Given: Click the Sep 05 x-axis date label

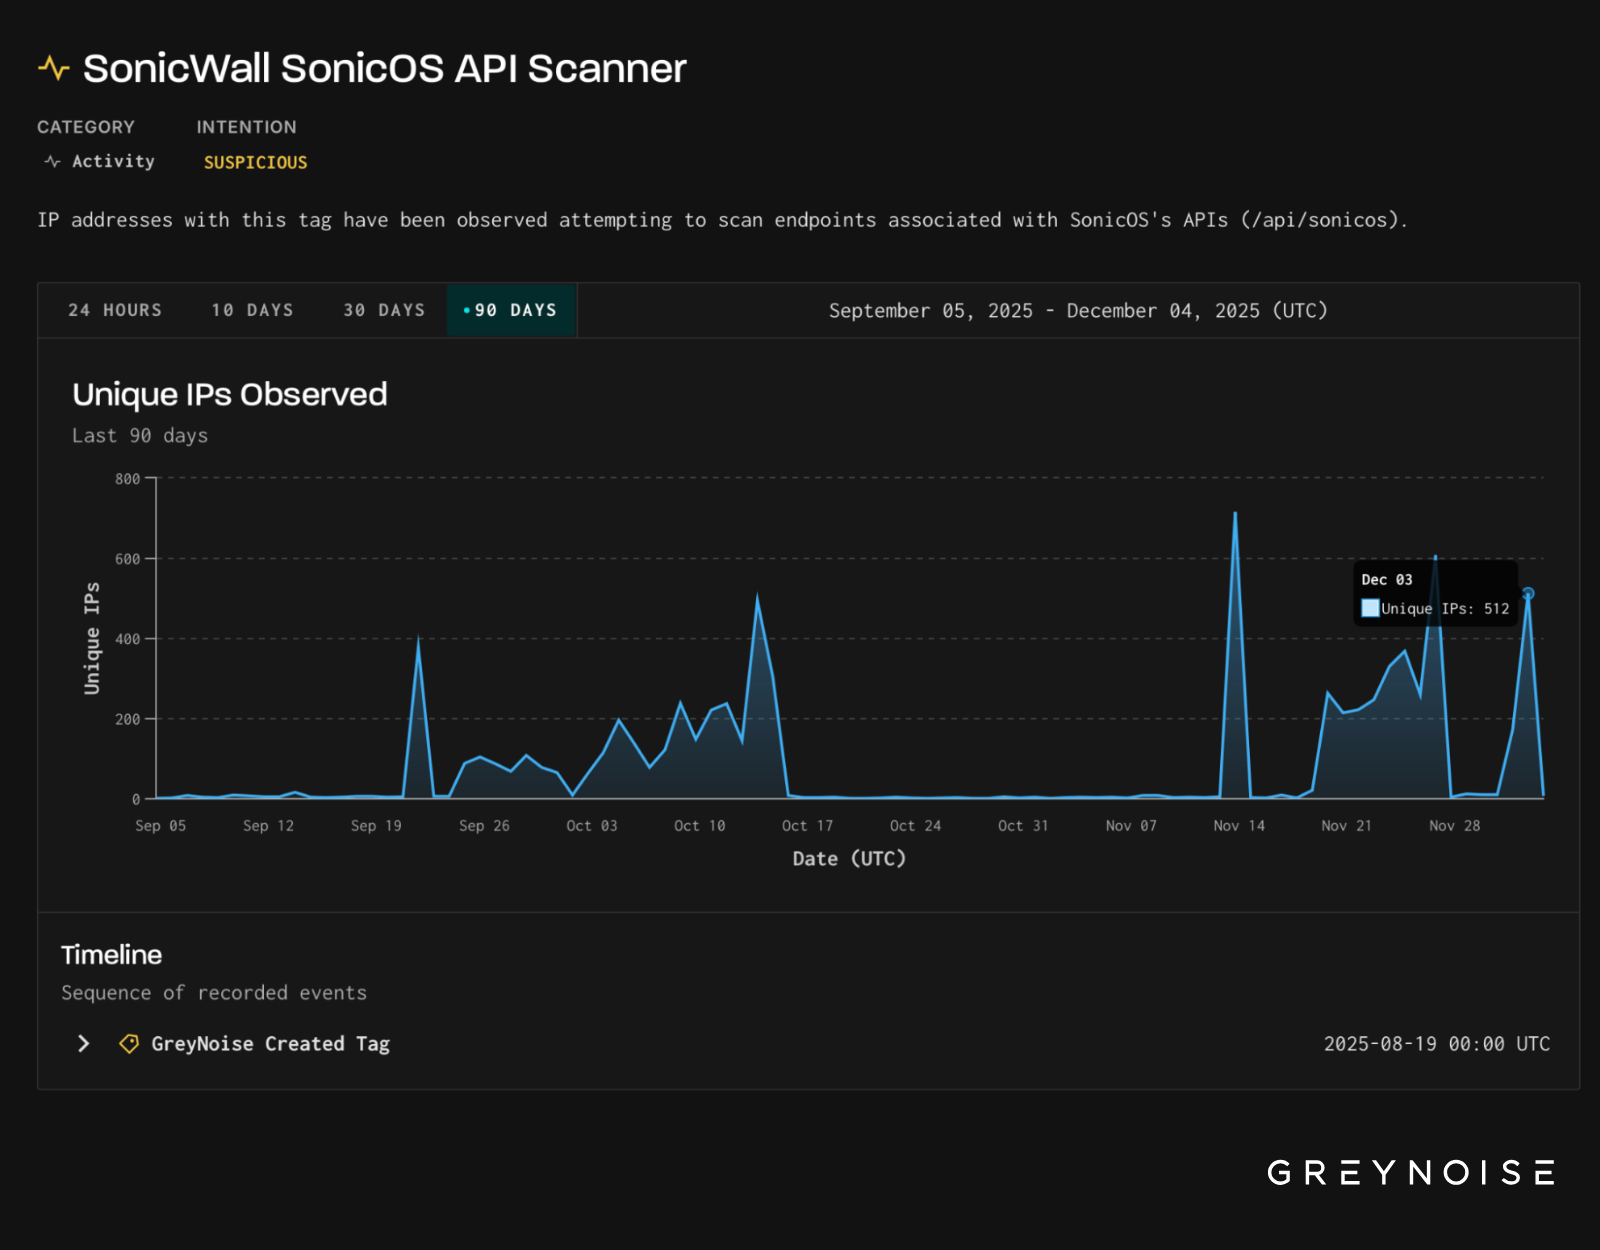Looking at the screenshot, I should 161,825.
